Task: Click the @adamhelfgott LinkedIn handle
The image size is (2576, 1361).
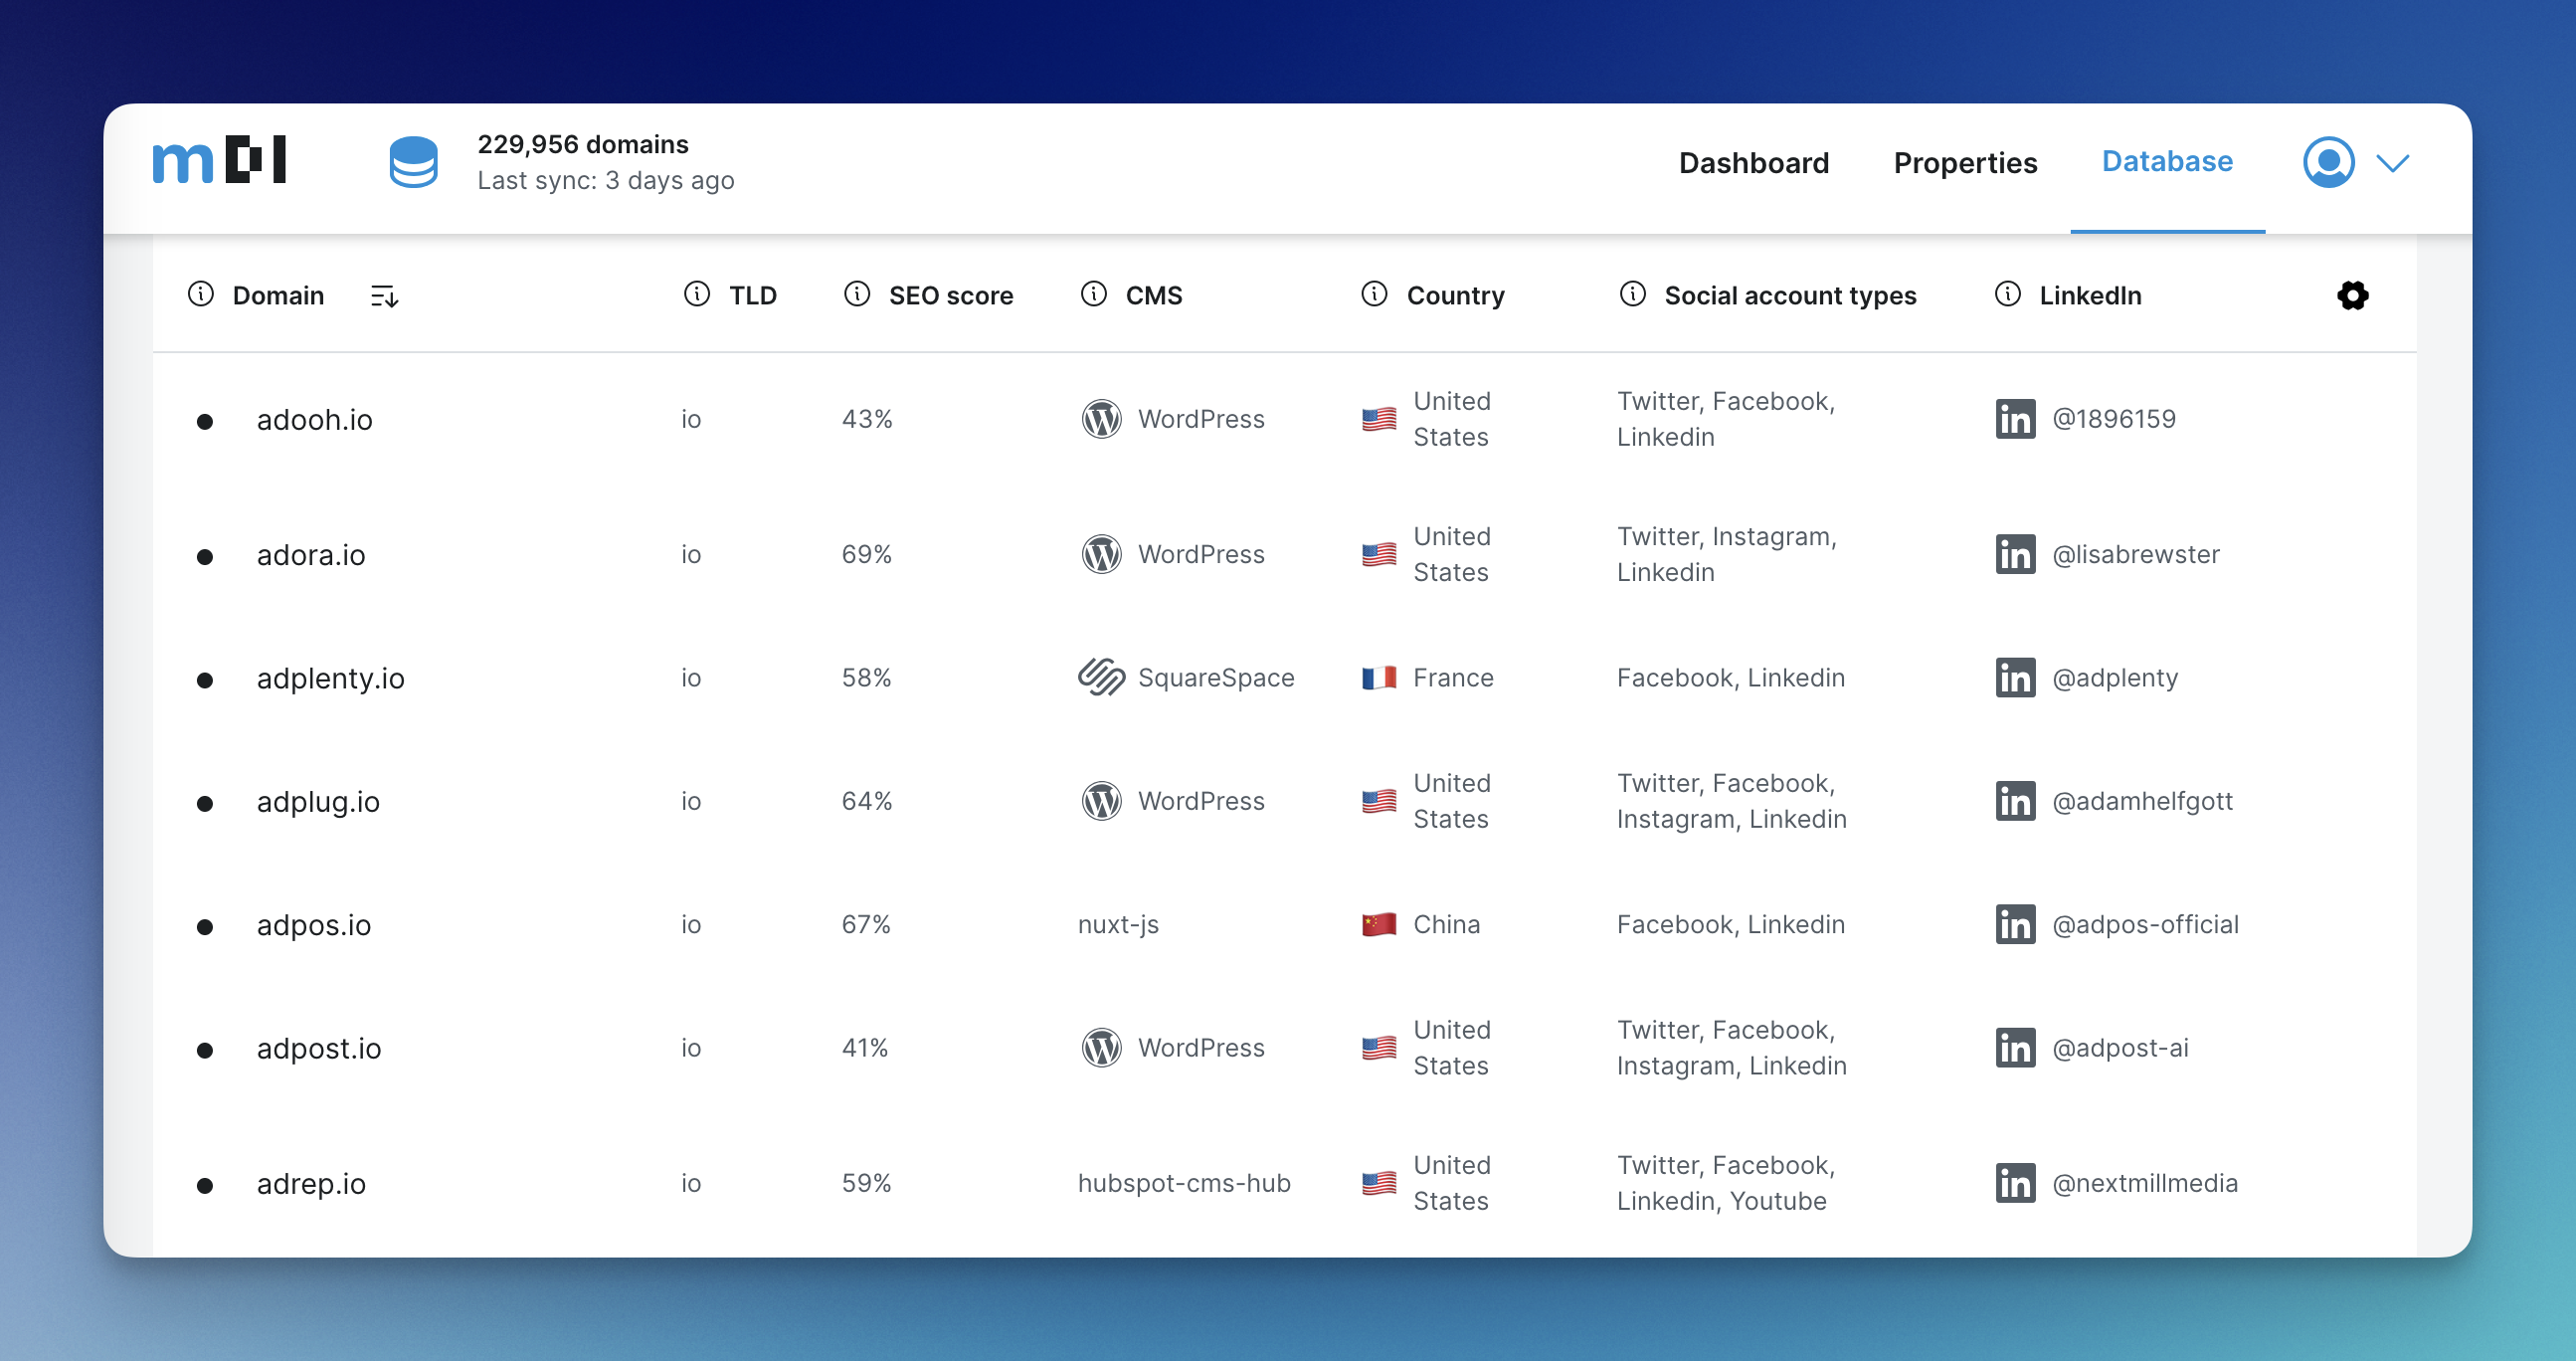Action: [x=2142, y=802]
